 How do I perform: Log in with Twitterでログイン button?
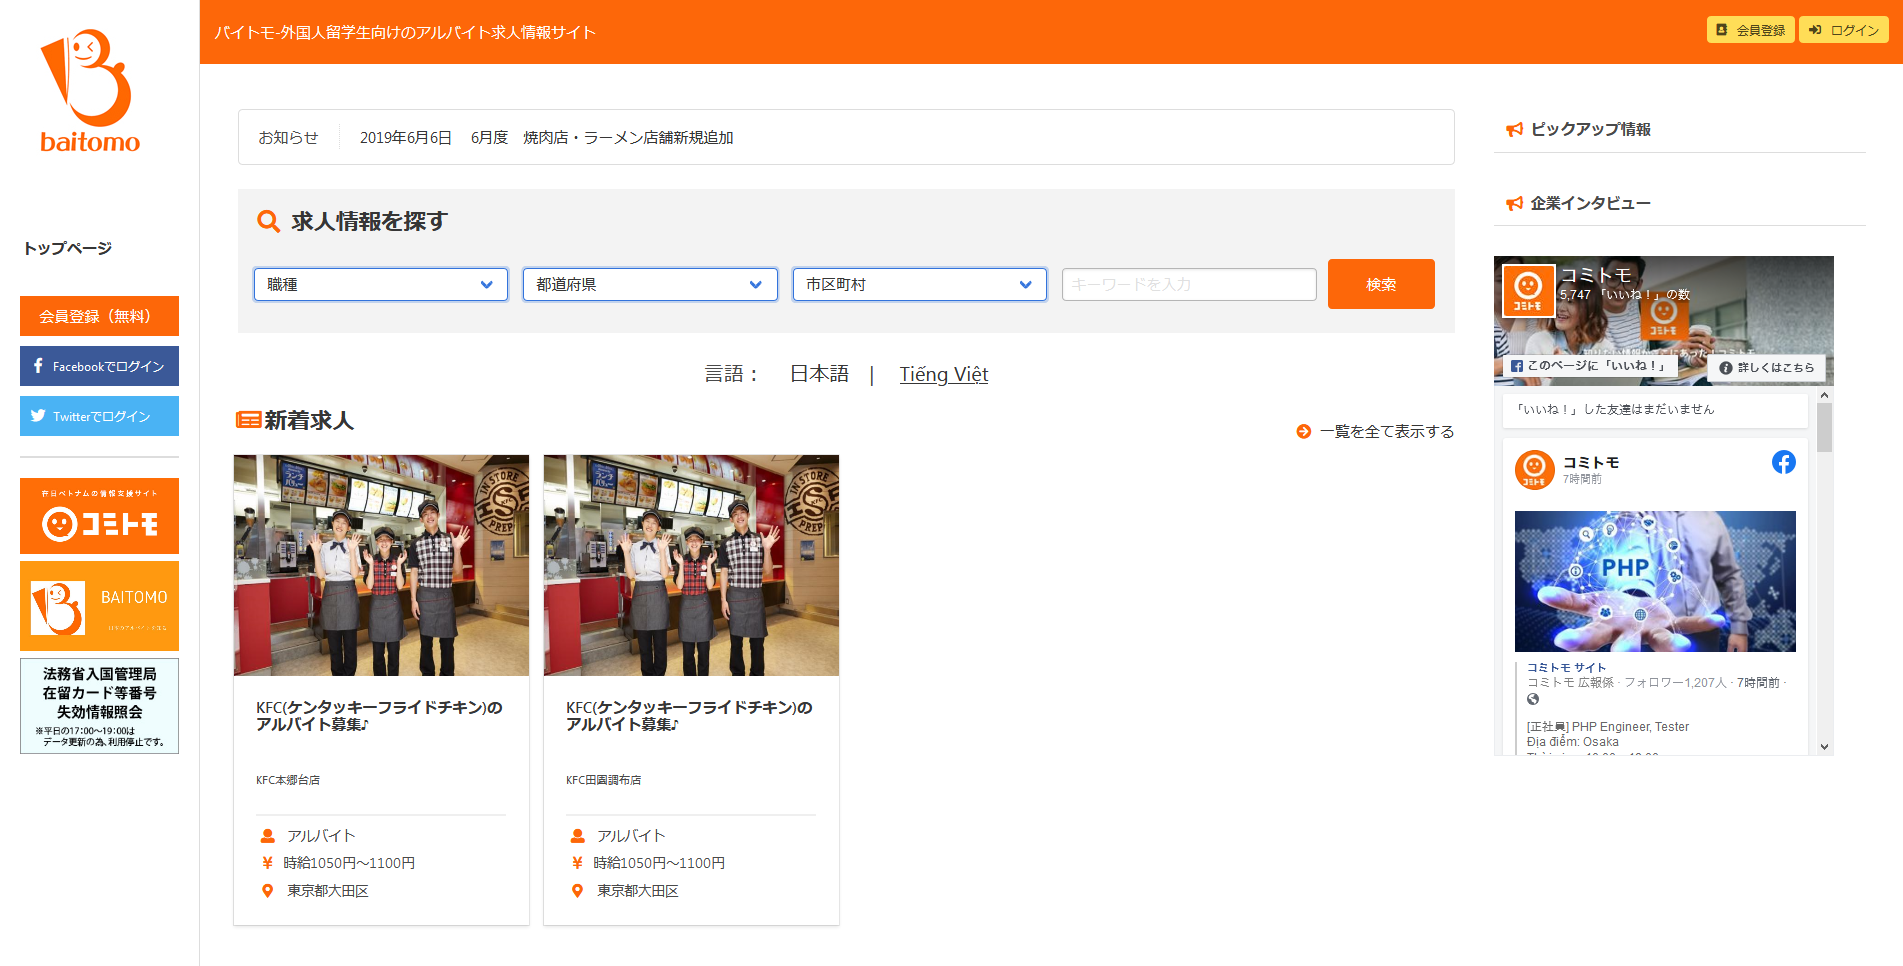point(99,416)
